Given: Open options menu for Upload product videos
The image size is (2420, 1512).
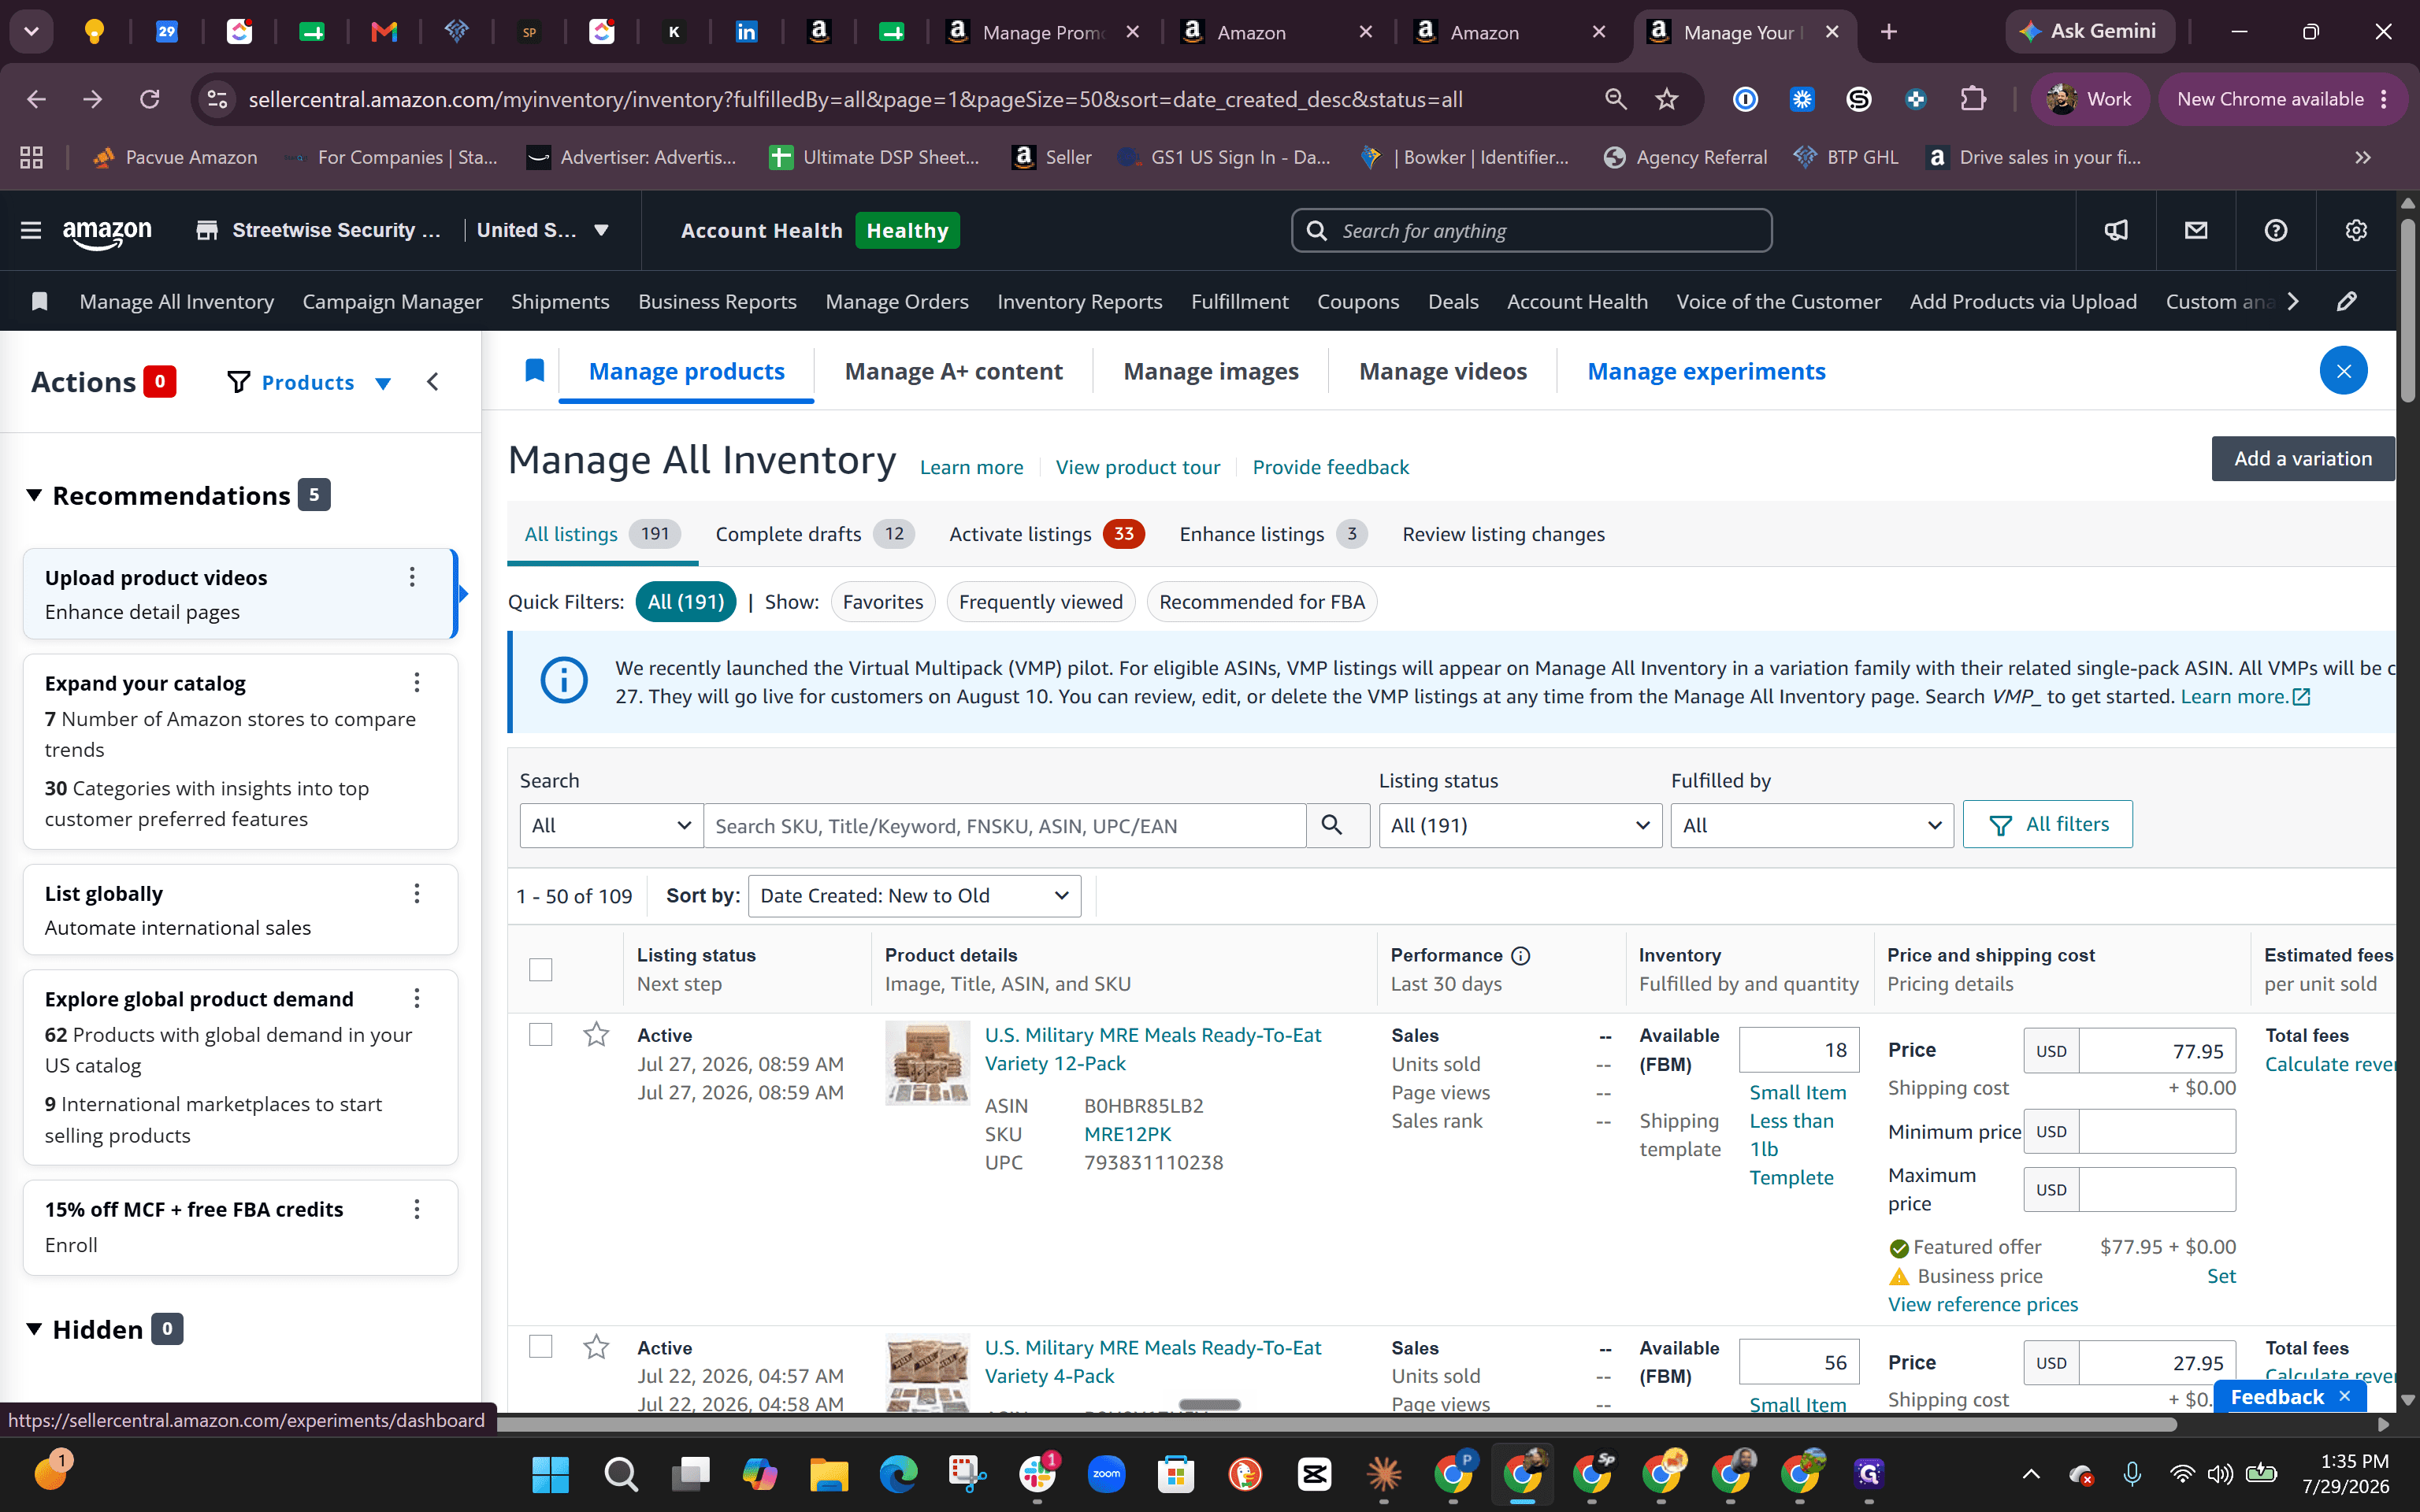Looking at the screenshot, I should pyautogui.click(x=411, y=577).
